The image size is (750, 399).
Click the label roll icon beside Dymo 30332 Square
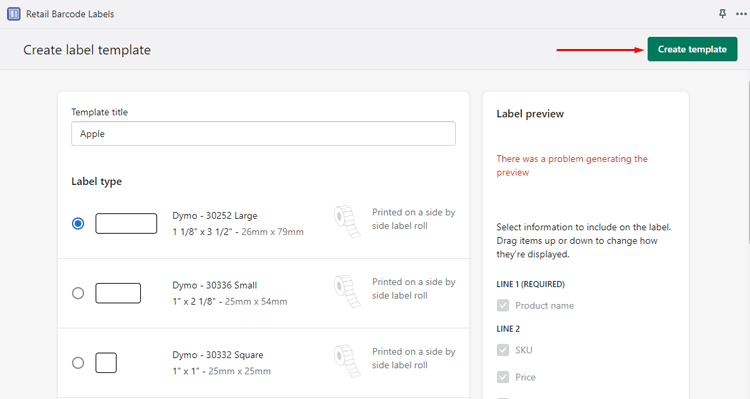point(347,361)
